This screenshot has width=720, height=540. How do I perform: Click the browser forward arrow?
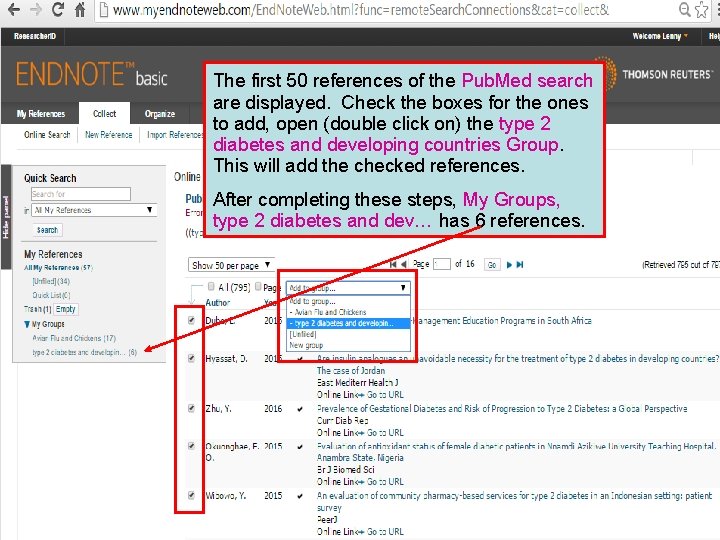(x=36, y=9)
